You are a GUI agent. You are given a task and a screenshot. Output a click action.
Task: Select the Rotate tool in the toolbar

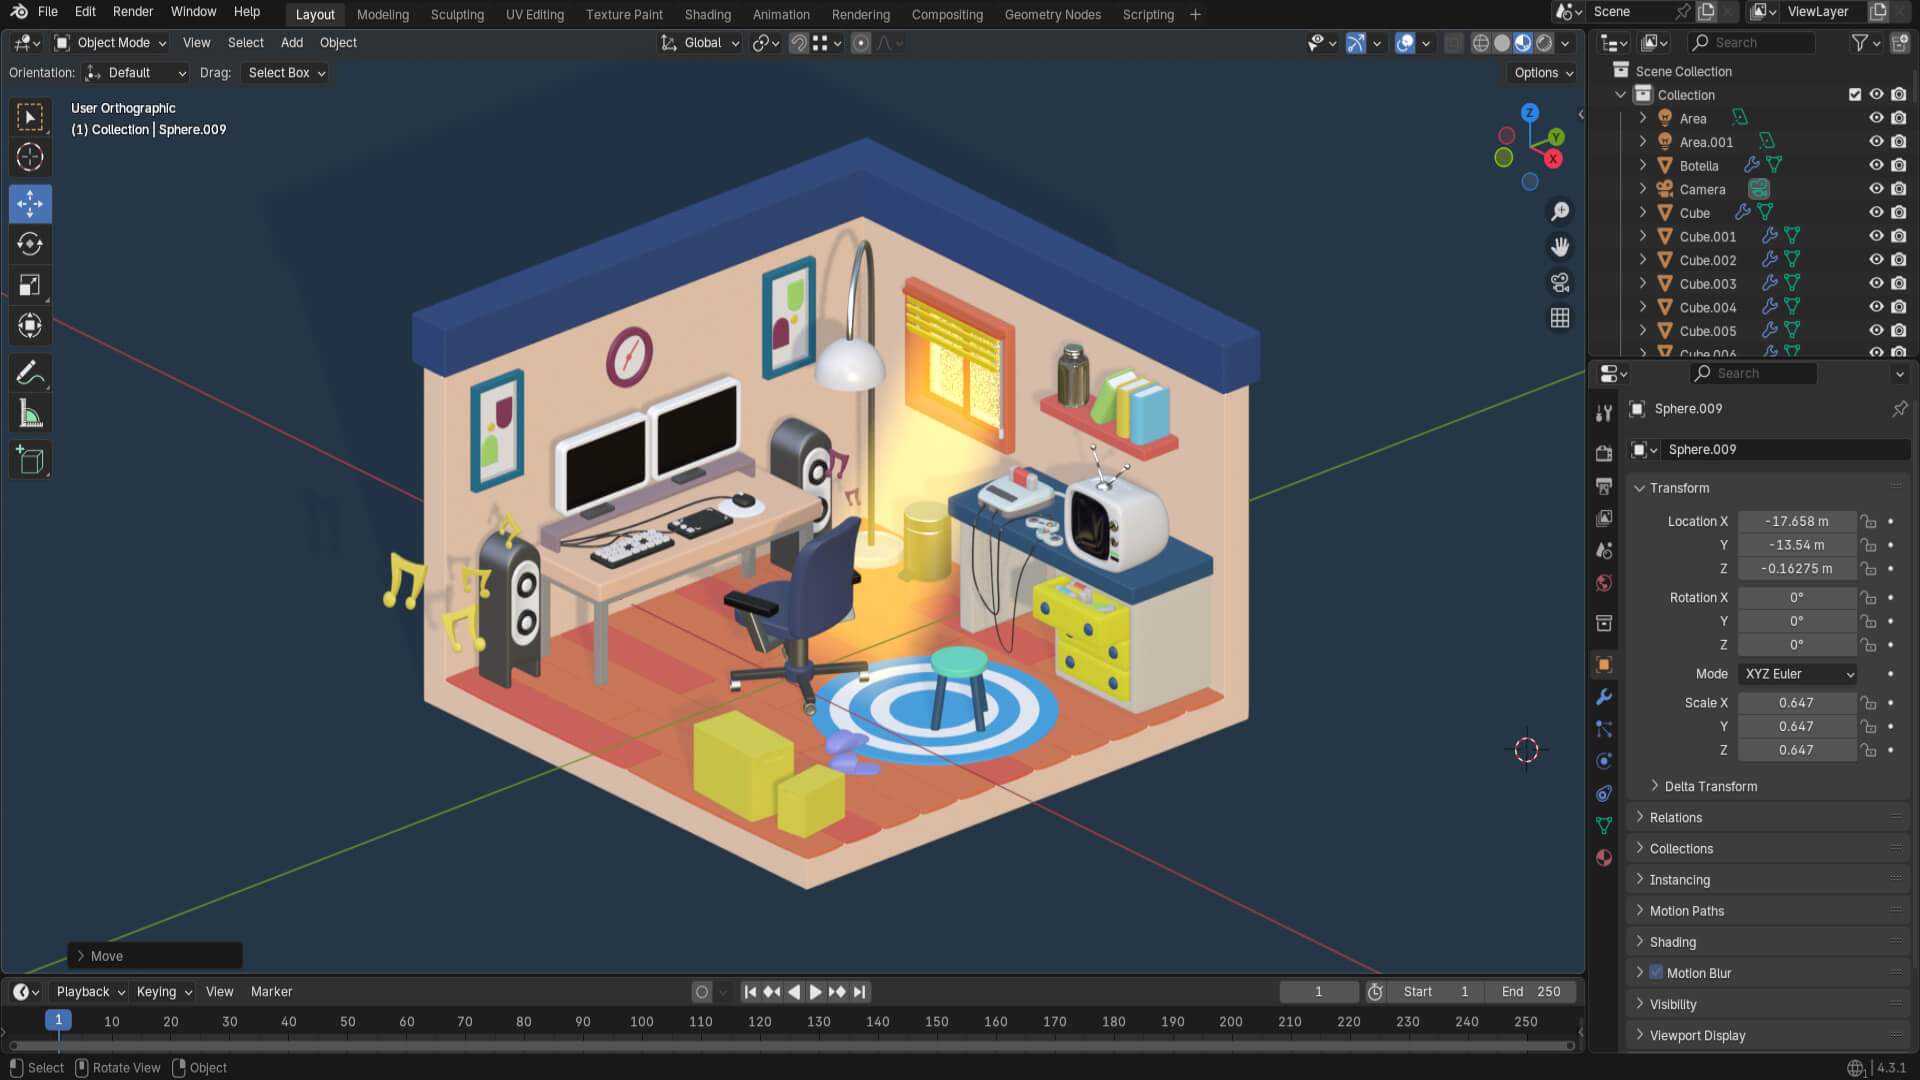click(30, 244)
